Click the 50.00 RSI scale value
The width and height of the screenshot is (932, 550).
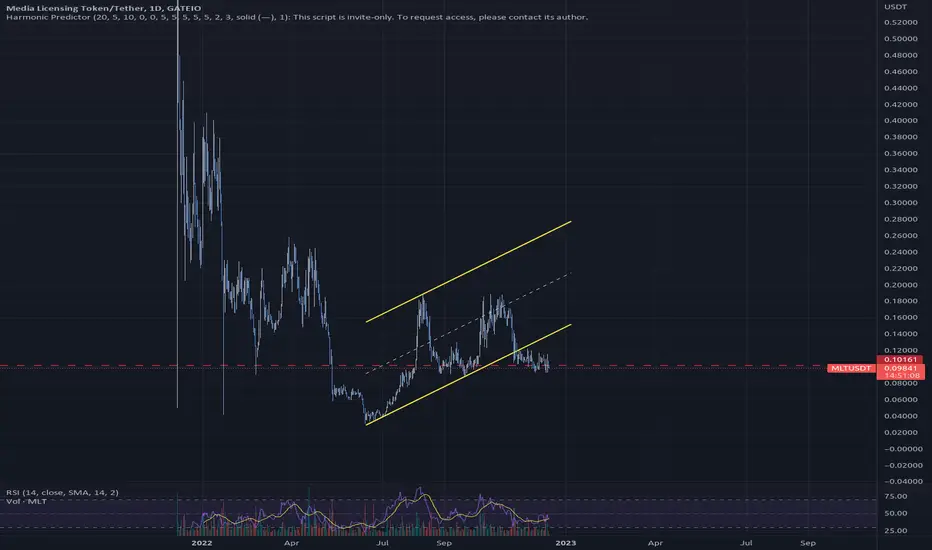(x=896, y=513)
